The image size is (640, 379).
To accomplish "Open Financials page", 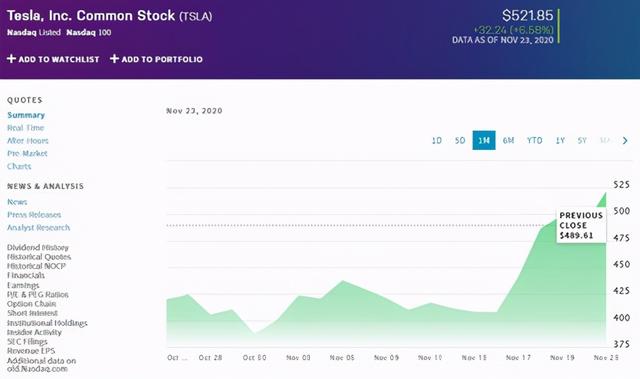I will click(x=26, y=275).
